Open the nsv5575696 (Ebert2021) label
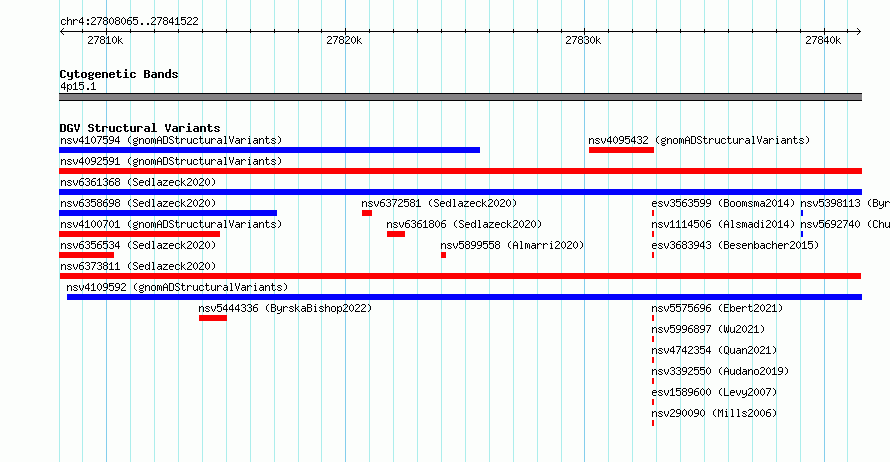 tap(717, 308)
